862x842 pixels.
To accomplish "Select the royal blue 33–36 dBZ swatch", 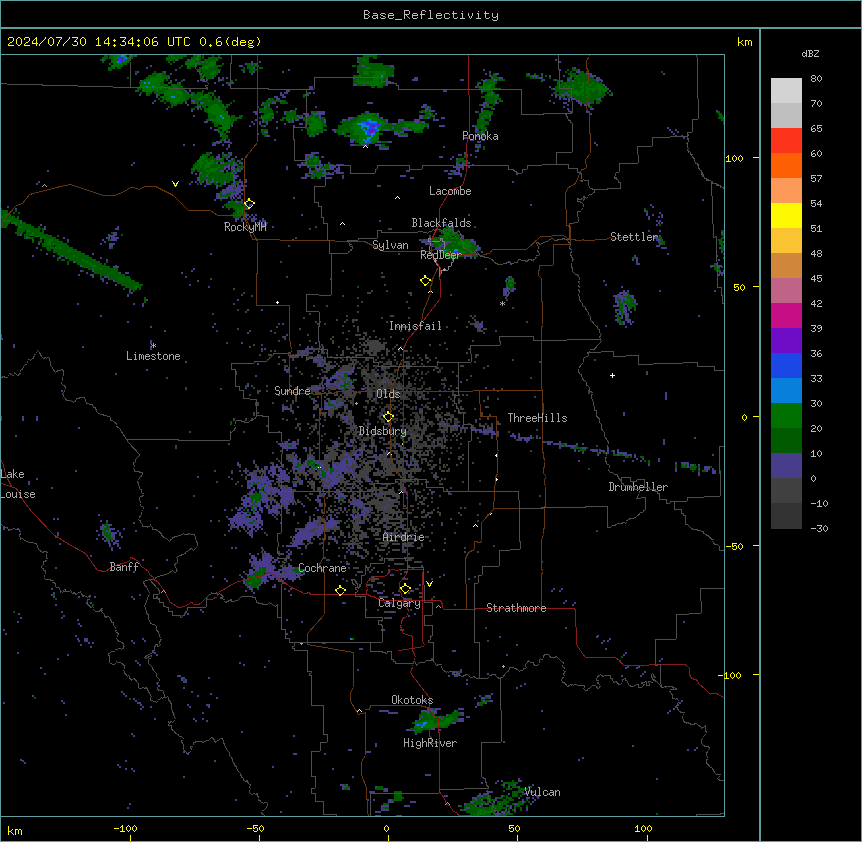I will (x=786, y=365).
